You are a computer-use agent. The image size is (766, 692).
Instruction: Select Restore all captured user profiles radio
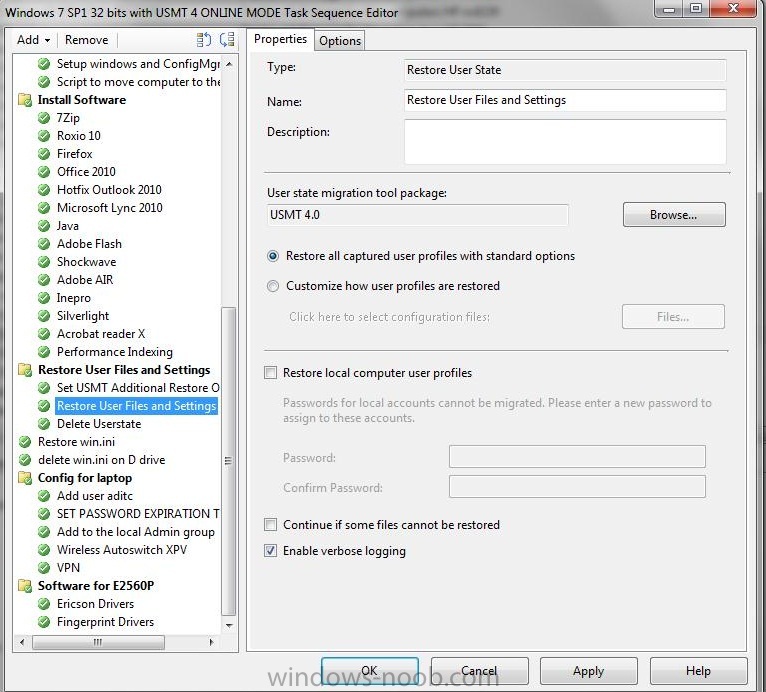pos(273,256)
